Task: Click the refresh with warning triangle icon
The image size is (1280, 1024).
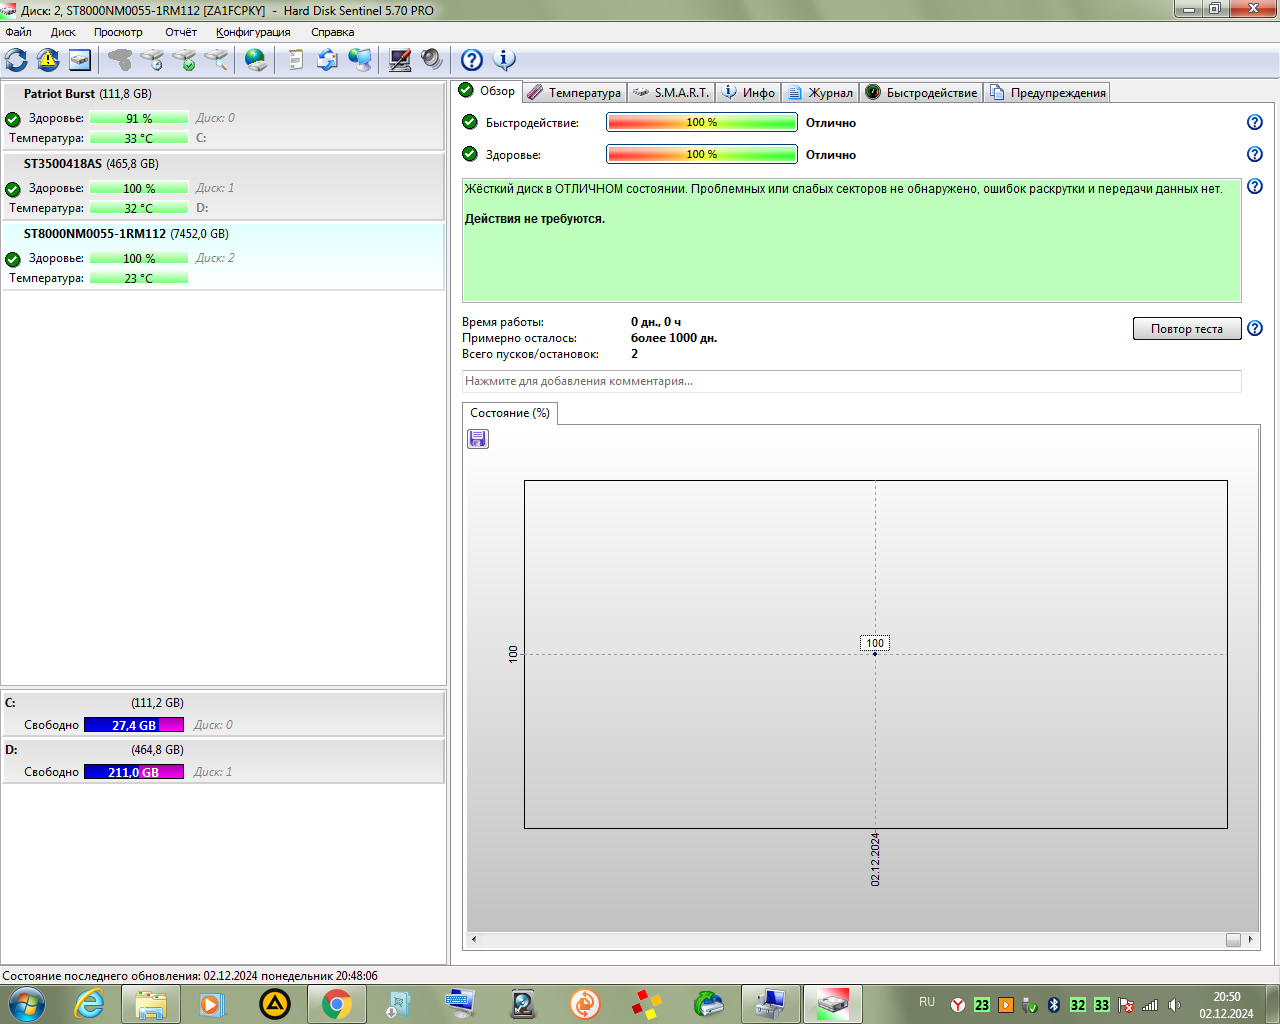Action: (x=48, y=60)
